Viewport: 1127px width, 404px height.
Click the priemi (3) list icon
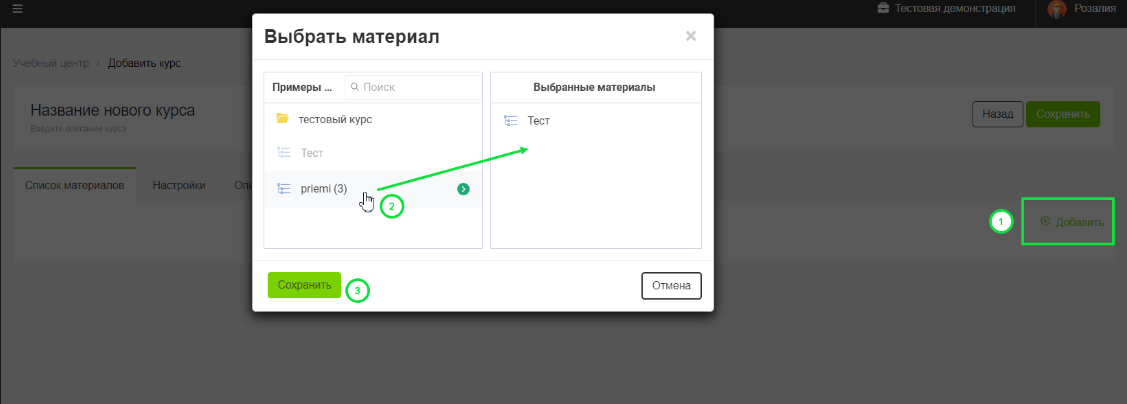284,189
